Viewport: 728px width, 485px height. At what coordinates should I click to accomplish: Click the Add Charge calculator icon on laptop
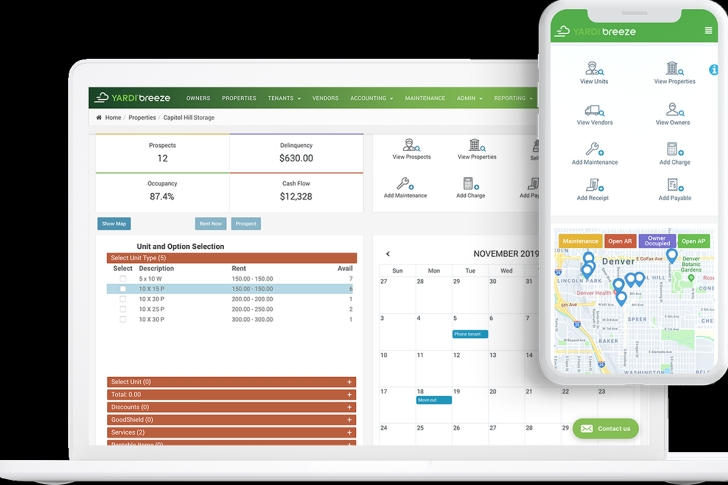coord(470,184)
